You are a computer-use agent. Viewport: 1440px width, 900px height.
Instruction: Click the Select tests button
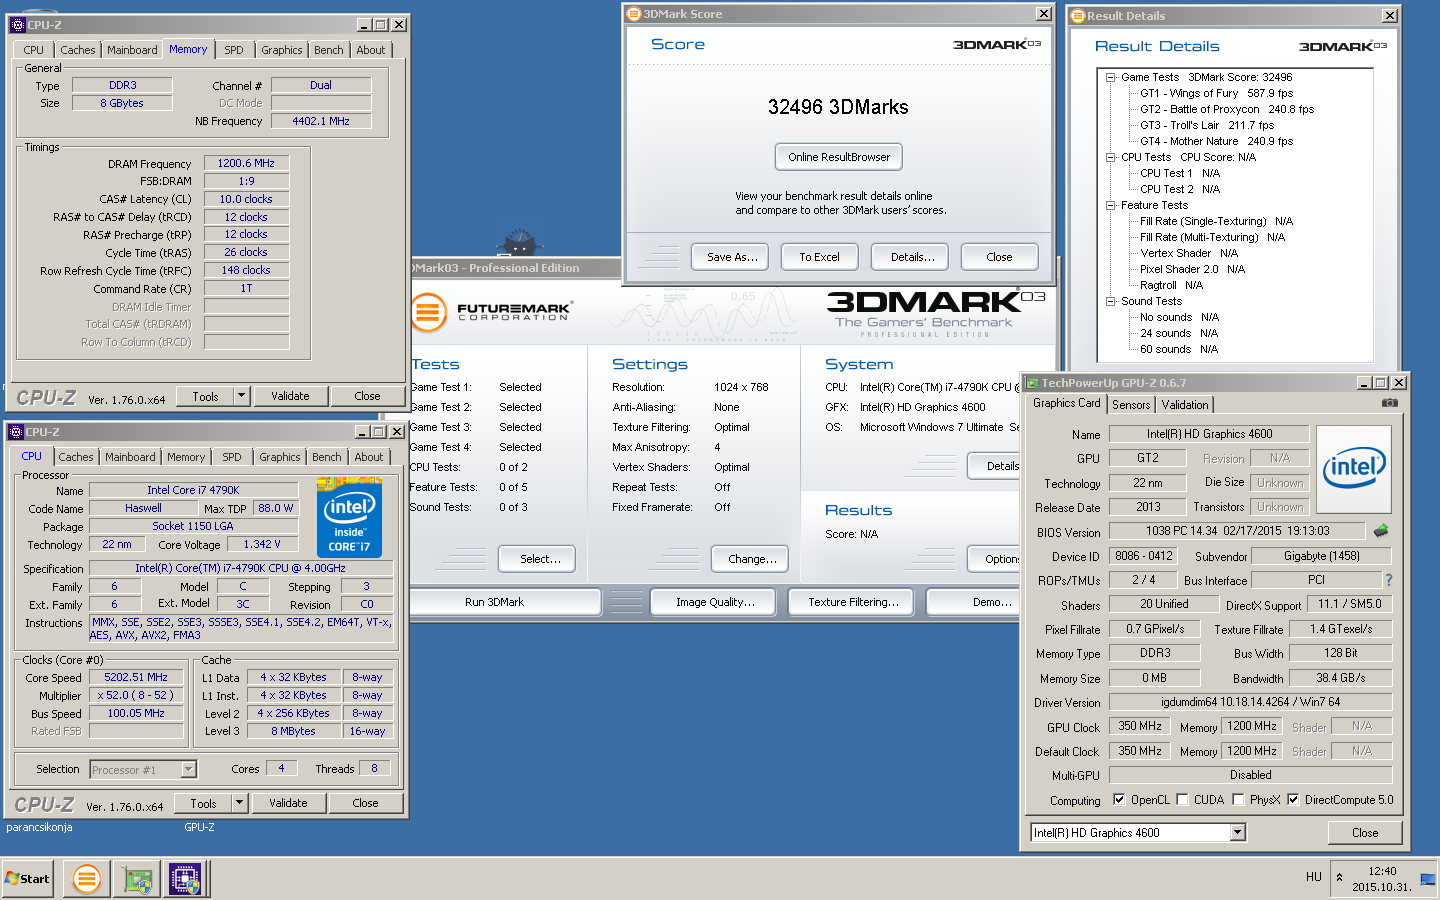point(537,559)
